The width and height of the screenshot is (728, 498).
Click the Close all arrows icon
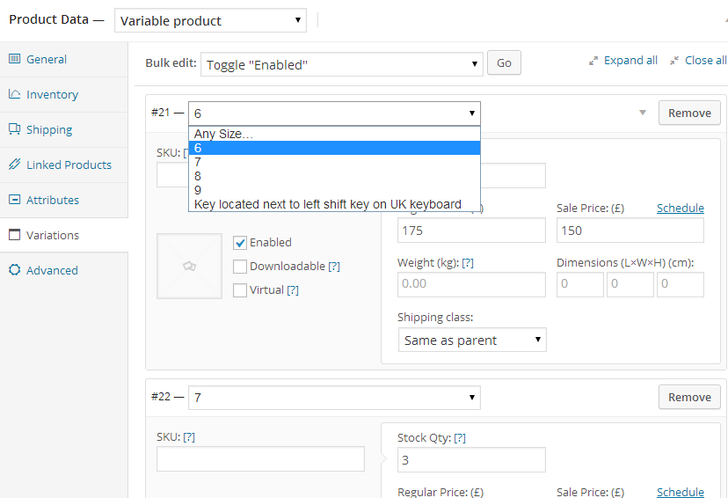674,60
